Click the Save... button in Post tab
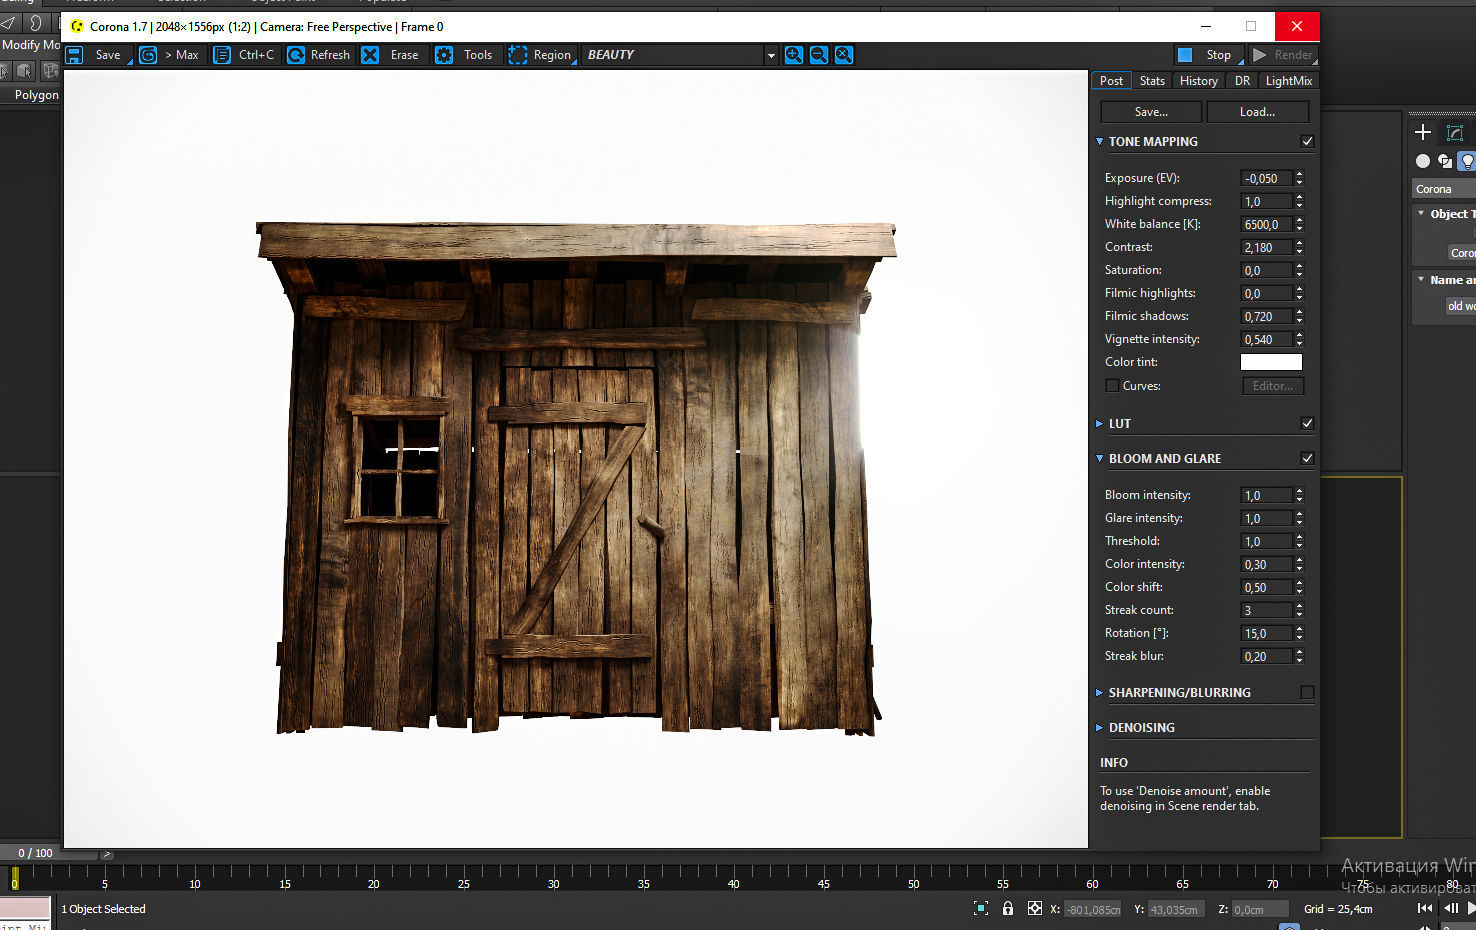 1151,112
